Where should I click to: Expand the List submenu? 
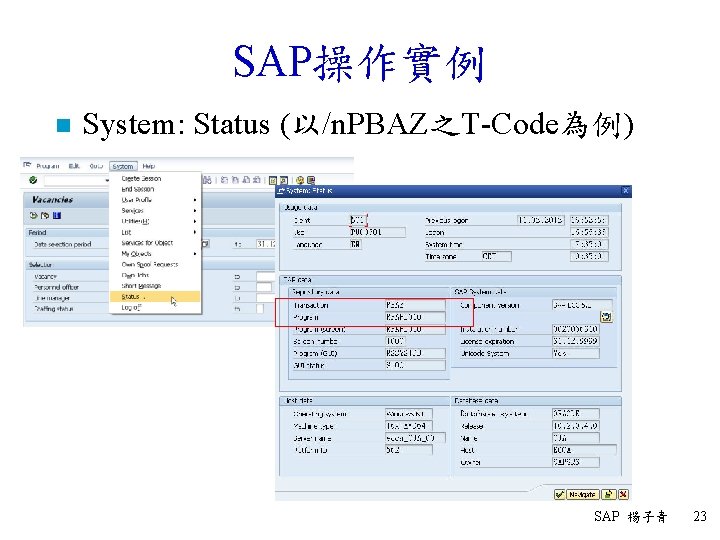point(155,232)
